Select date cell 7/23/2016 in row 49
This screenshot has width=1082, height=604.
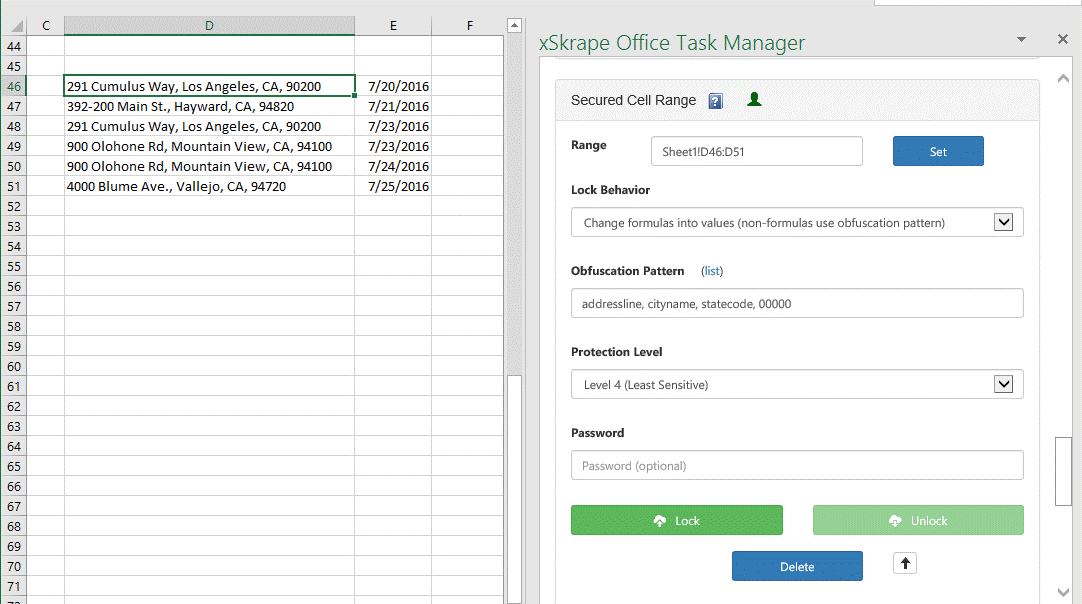pos(393,146)
